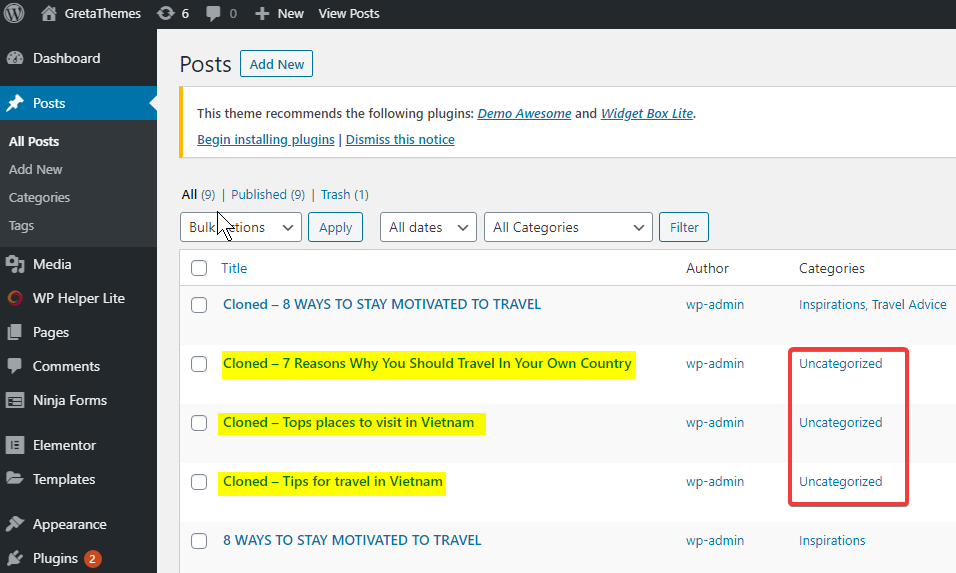Open Categories submenu item under Posts
The image size is (956, 573).
pyautogui.click(x=40, y=198)
